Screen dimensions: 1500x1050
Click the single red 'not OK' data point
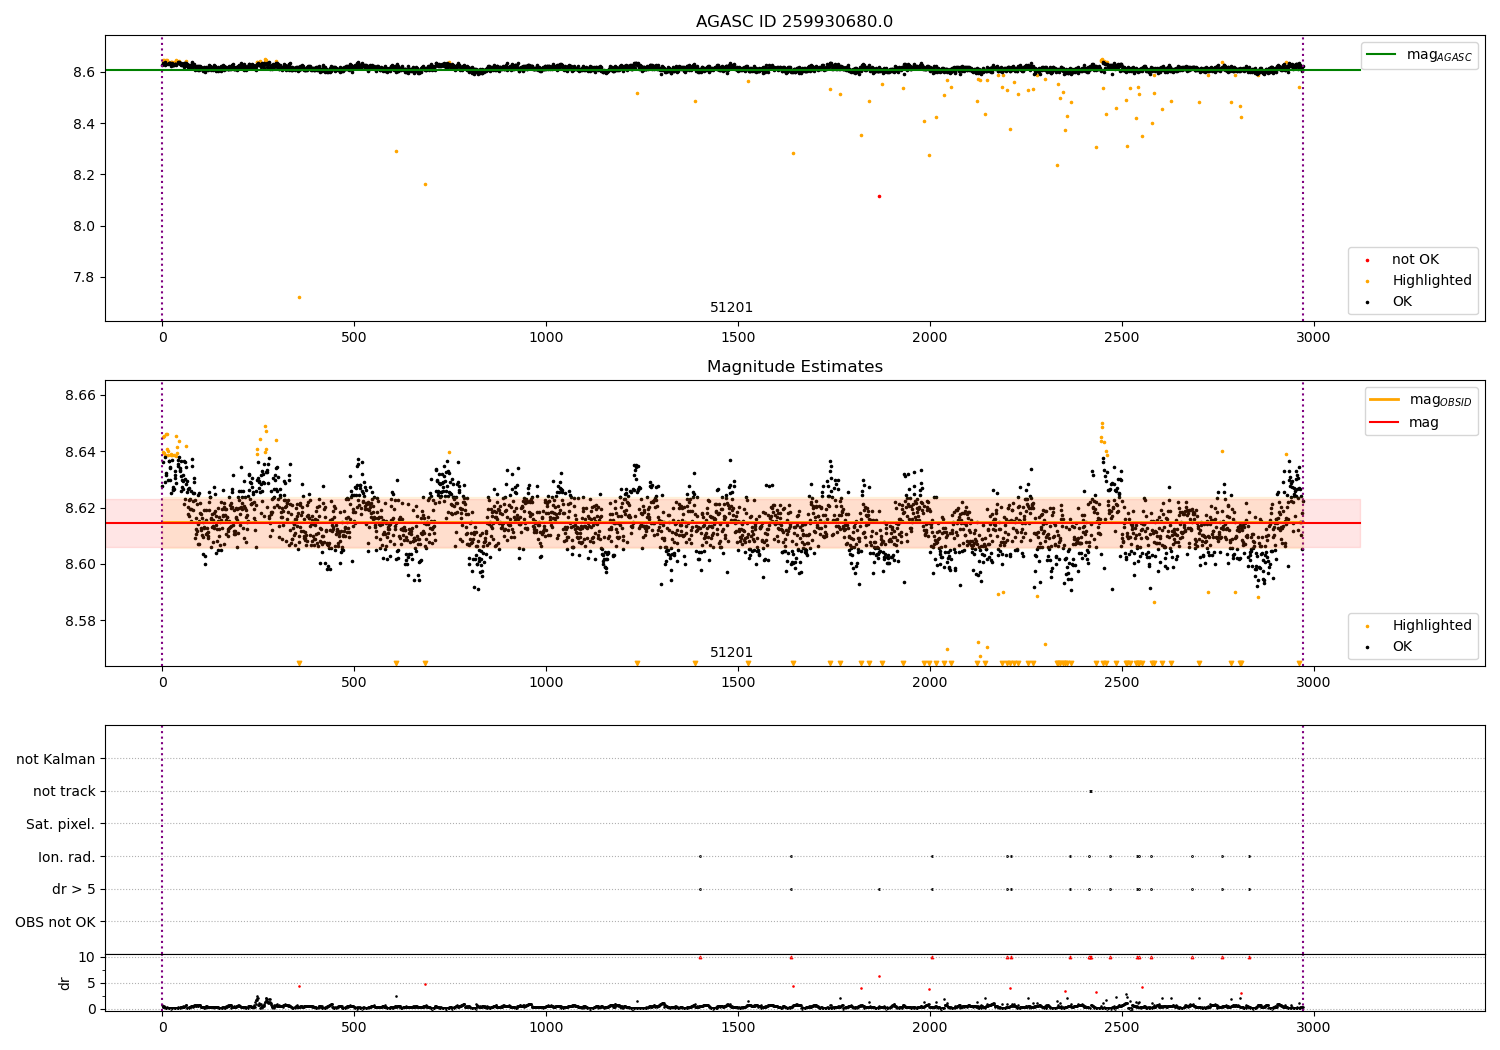point(879,196)
